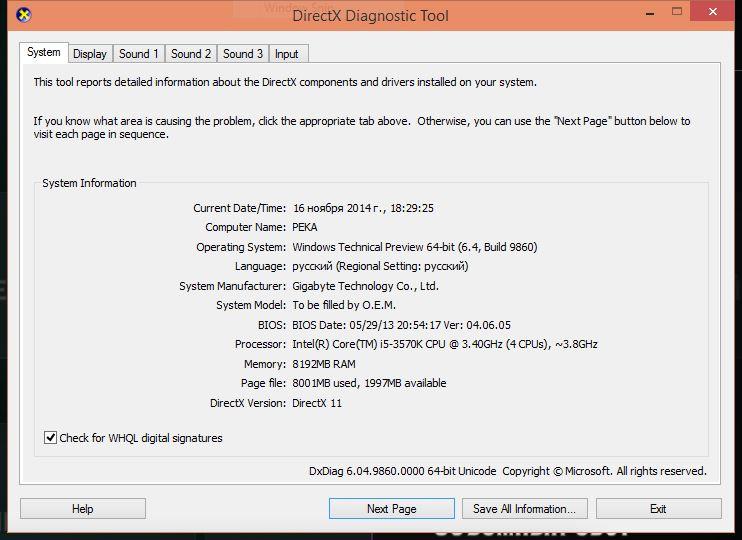Viewport: 742px width, 540px height.
Task: Click the BIOS Date value
Action: [401, 325]
